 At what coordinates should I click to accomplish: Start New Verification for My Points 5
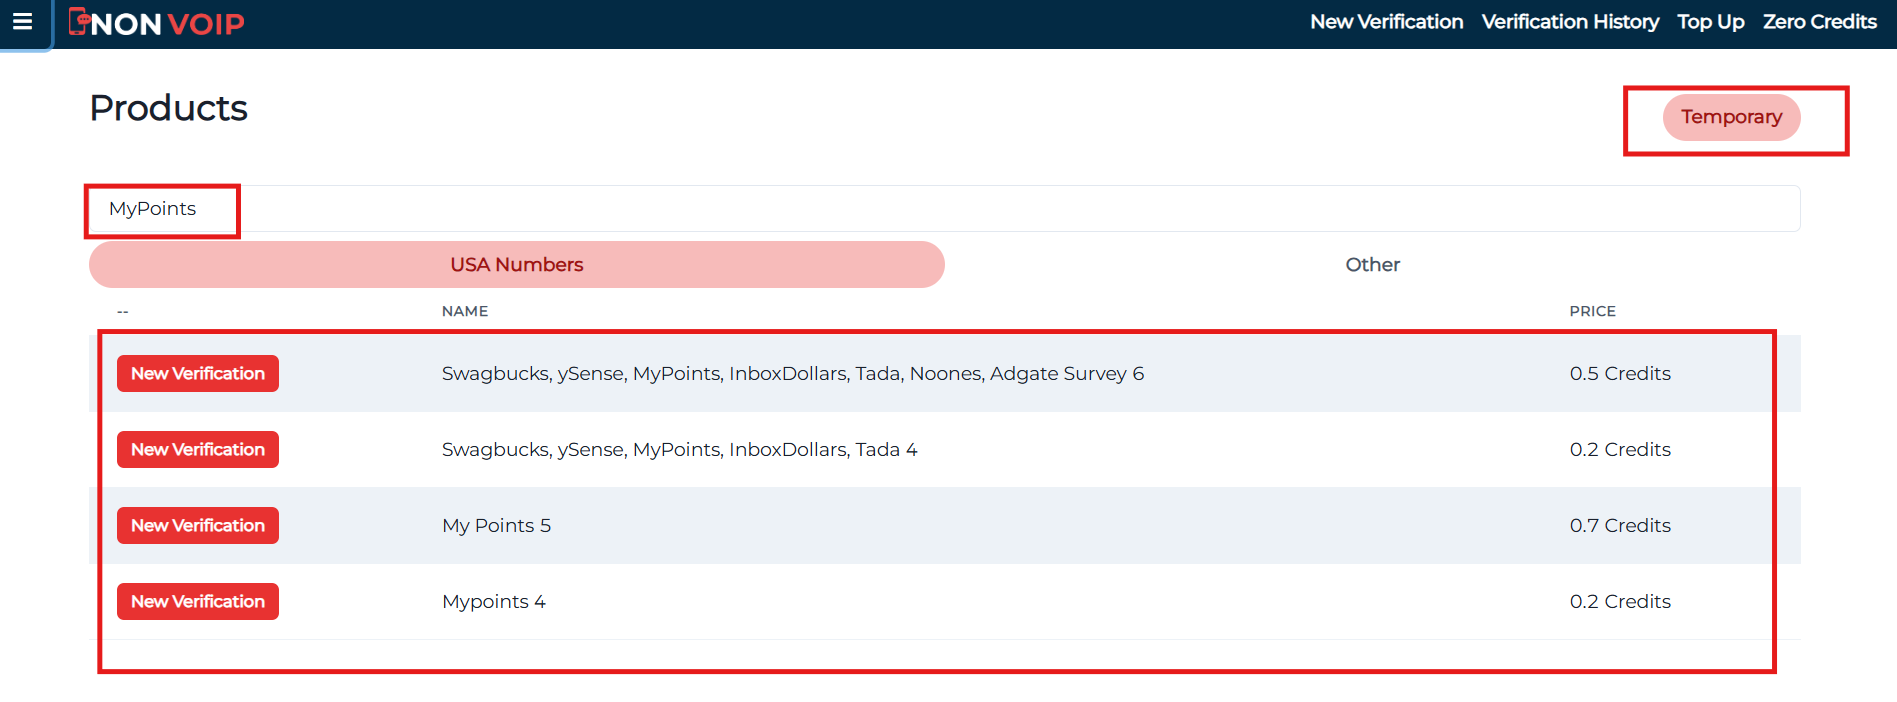click(x=198, y=525)
